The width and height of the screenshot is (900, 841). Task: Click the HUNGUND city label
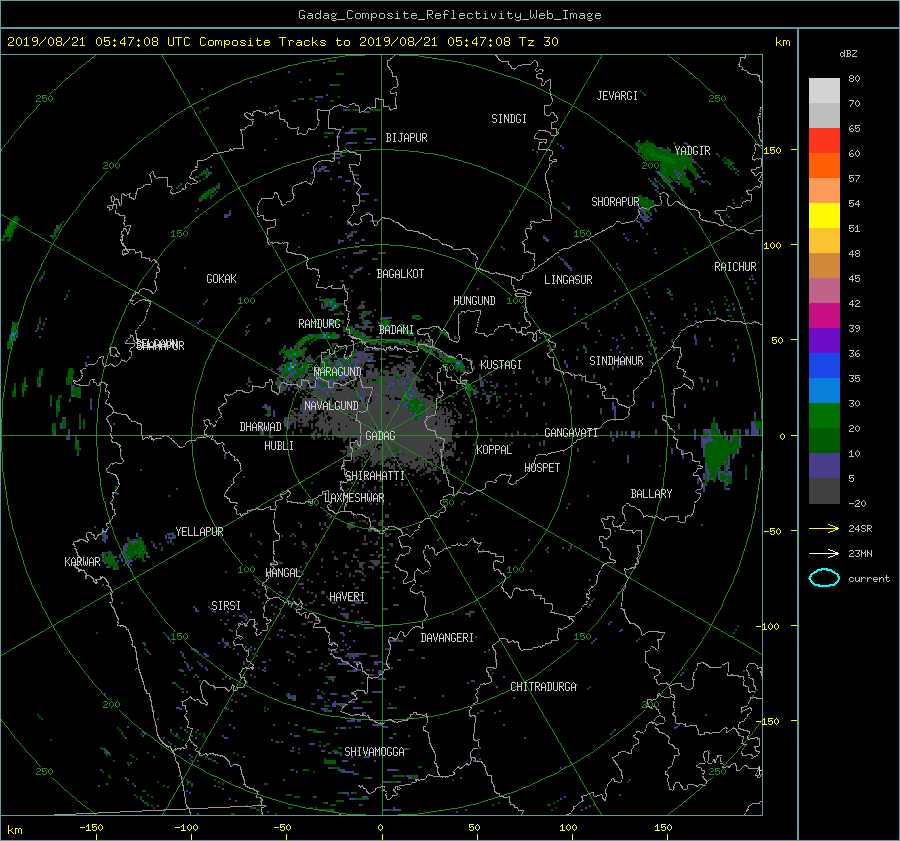point(474,301)
